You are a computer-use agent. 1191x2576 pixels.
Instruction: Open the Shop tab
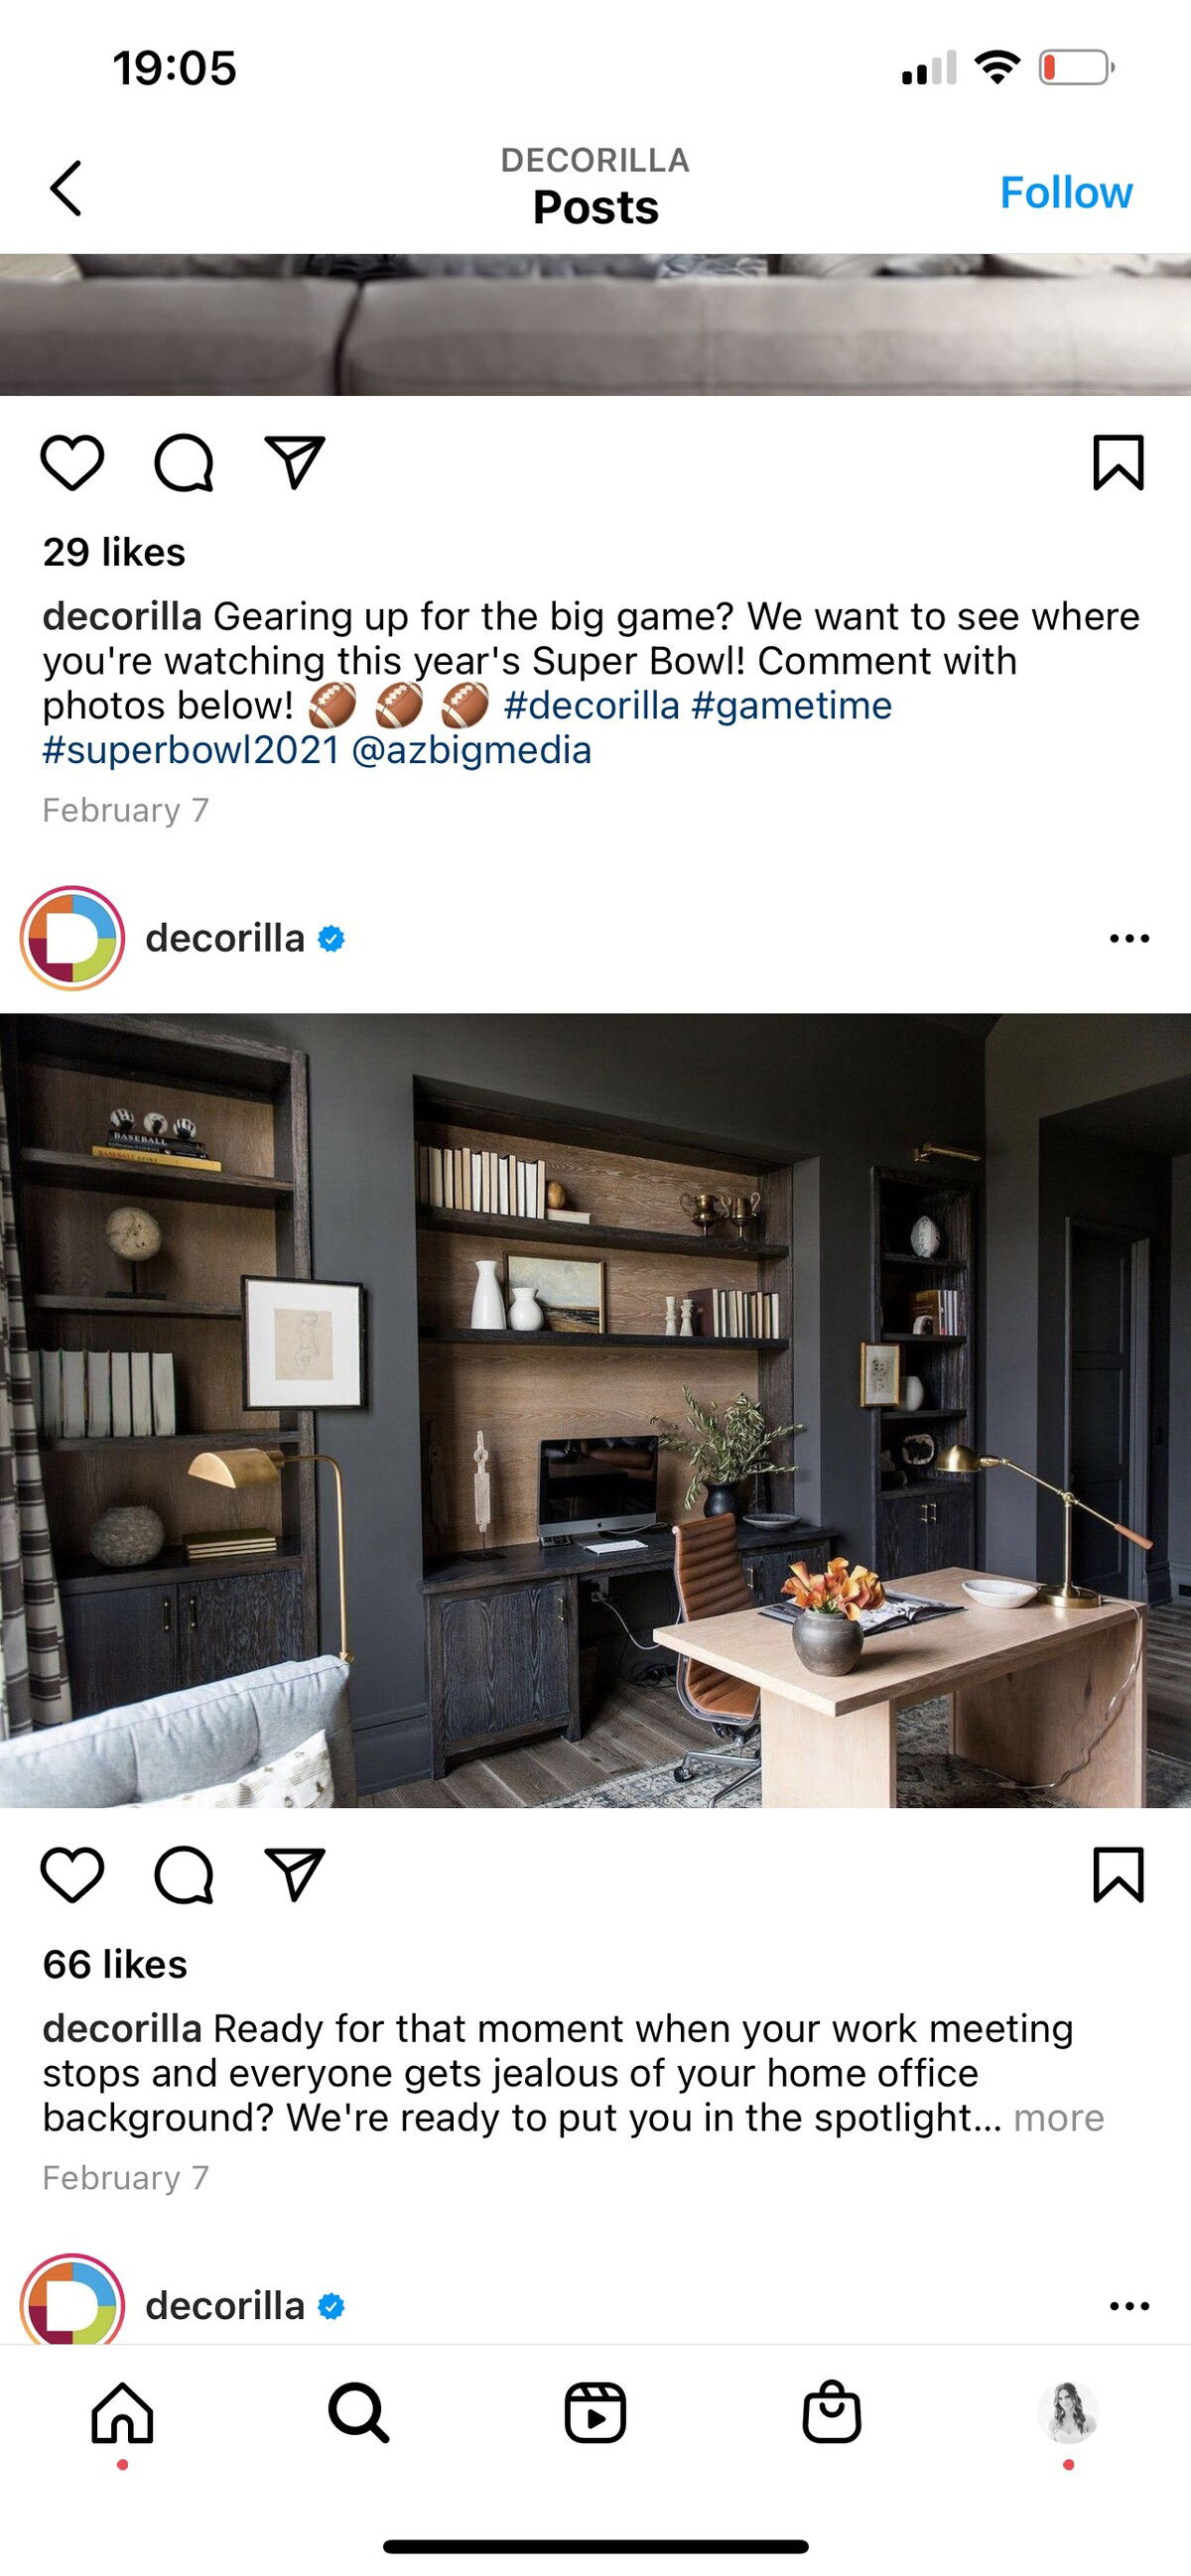[x=832, y=2412]
